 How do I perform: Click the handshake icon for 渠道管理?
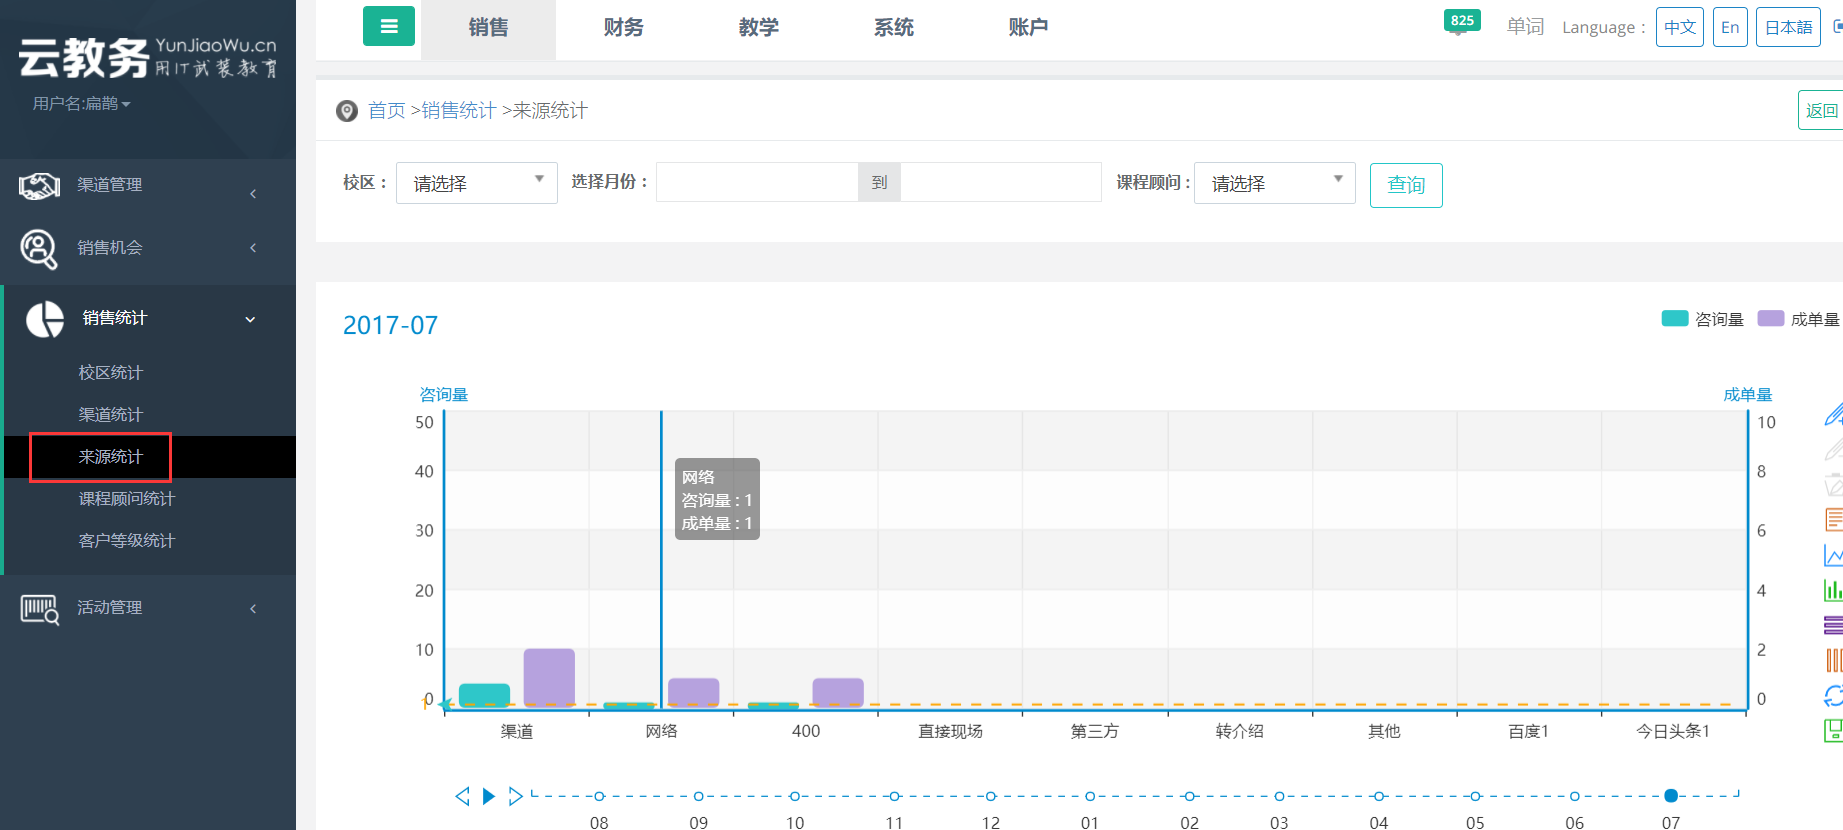pyautogui.click(x=39, y=185)
